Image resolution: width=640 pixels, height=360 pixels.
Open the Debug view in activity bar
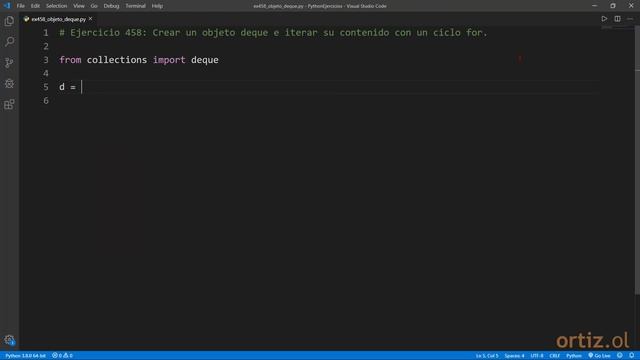click(9, 83)
